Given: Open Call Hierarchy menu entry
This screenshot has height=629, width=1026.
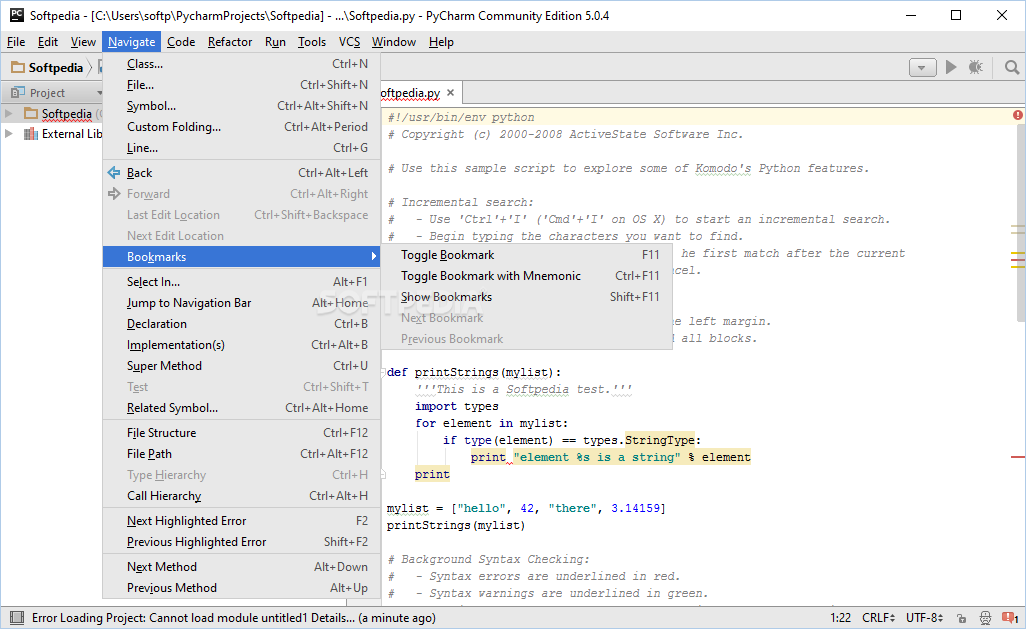Looking at the screenshot, I should [241, 495].
